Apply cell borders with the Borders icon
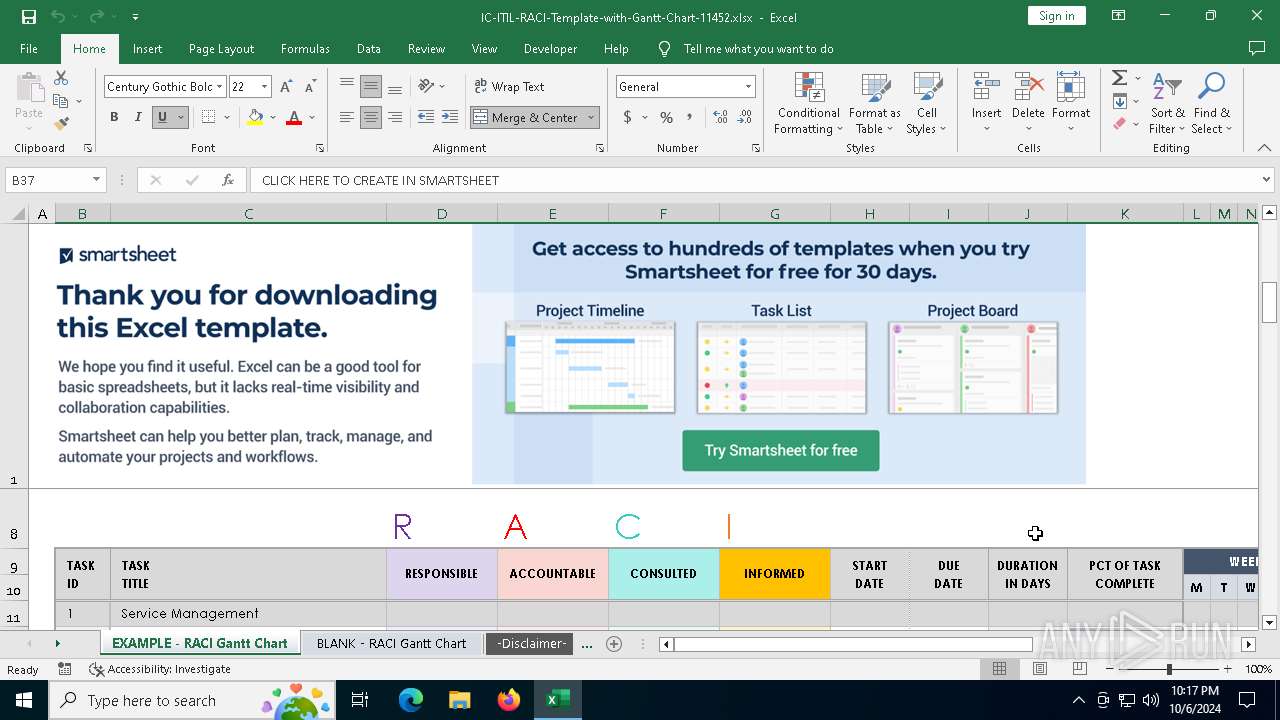Viewport: 1280px width, 720px height. (208, 117)
